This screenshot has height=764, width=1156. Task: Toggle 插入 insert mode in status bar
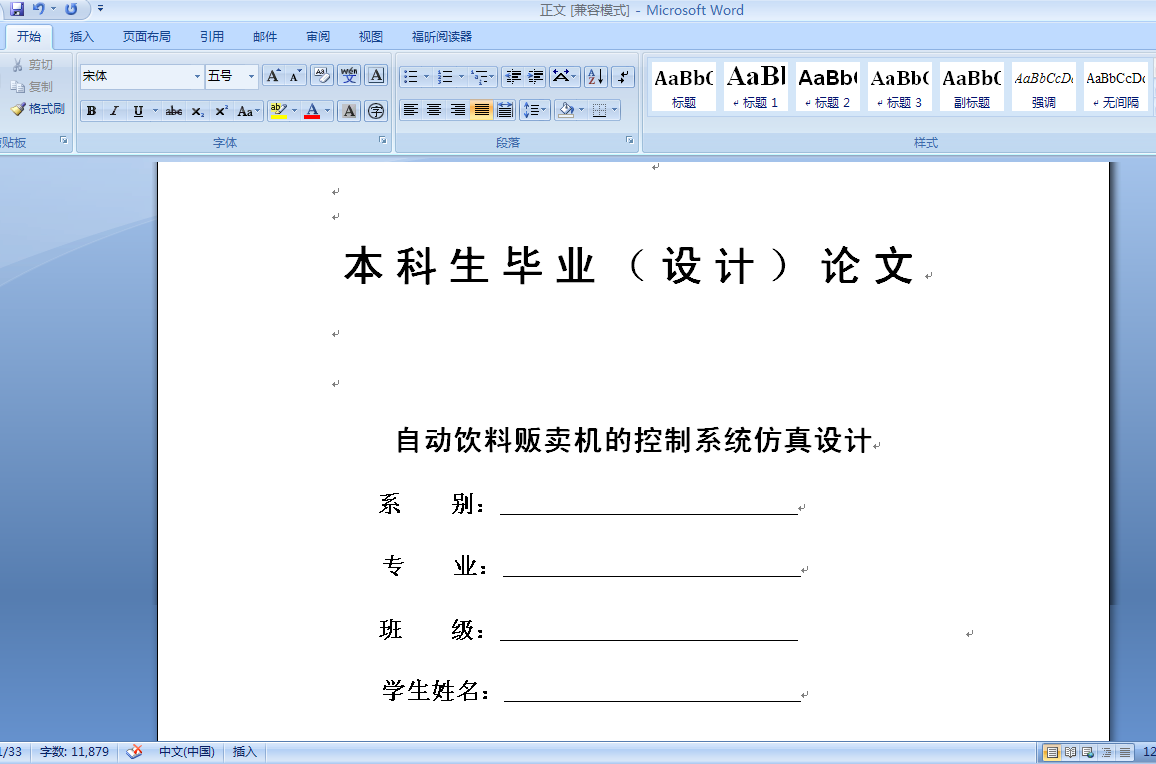tap(245, 751)
